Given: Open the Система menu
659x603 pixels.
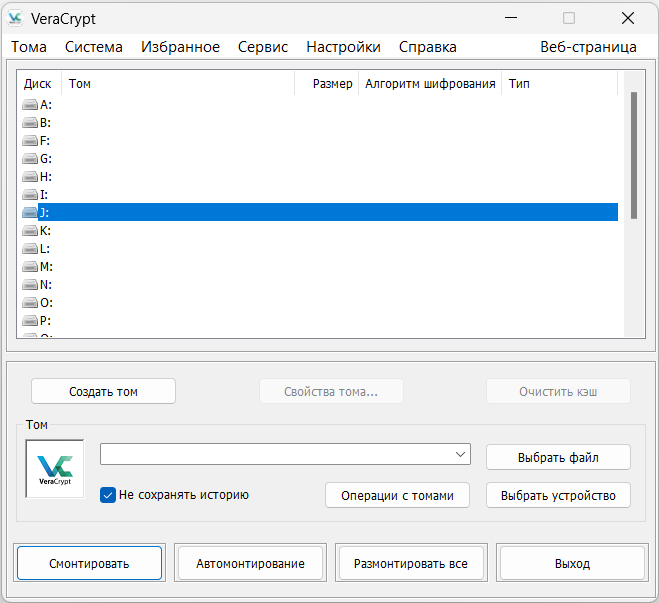Looking at the screenshot, I should pyautogui.click(x=93, y=47).
